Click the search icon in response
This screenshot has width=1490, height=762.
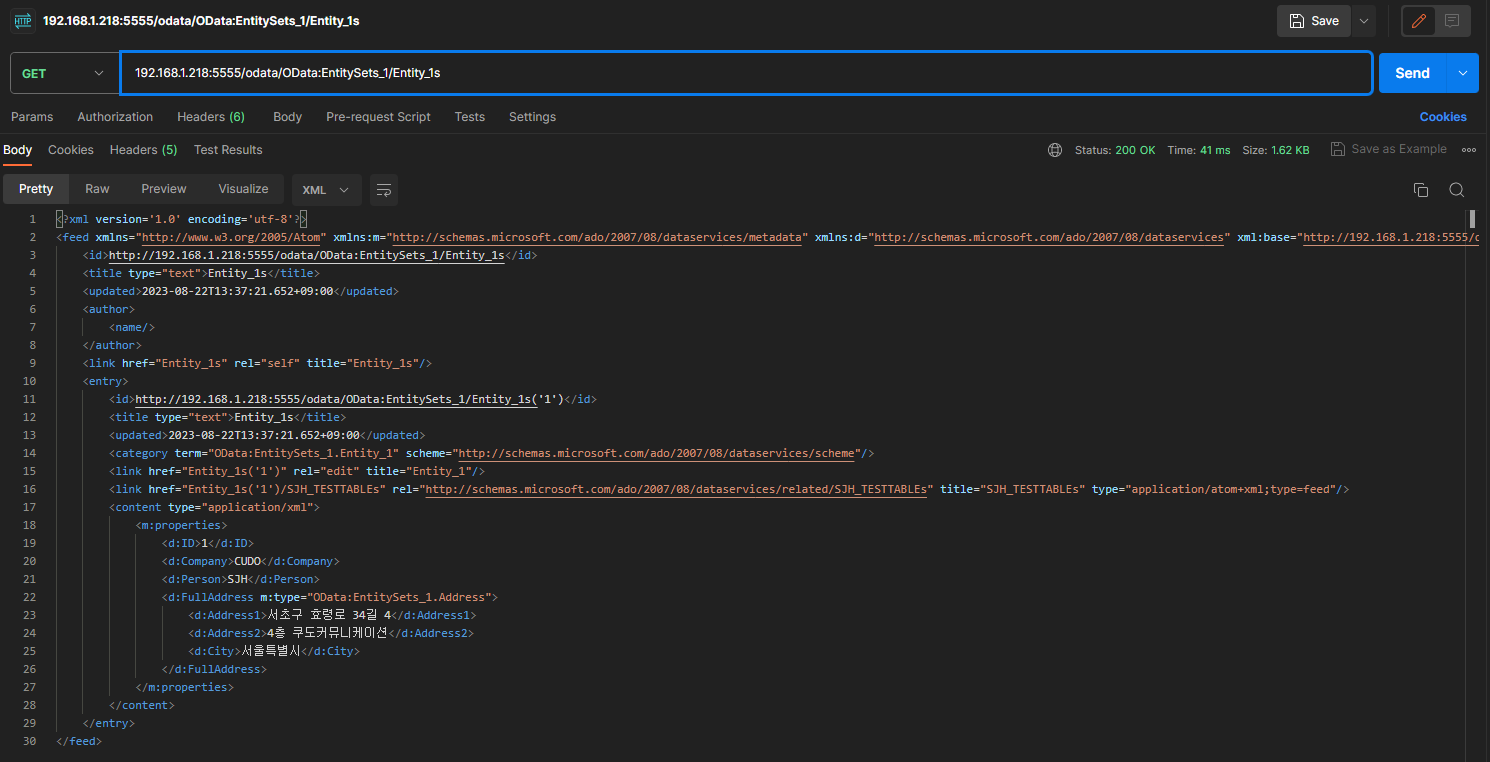(1456, 190)
